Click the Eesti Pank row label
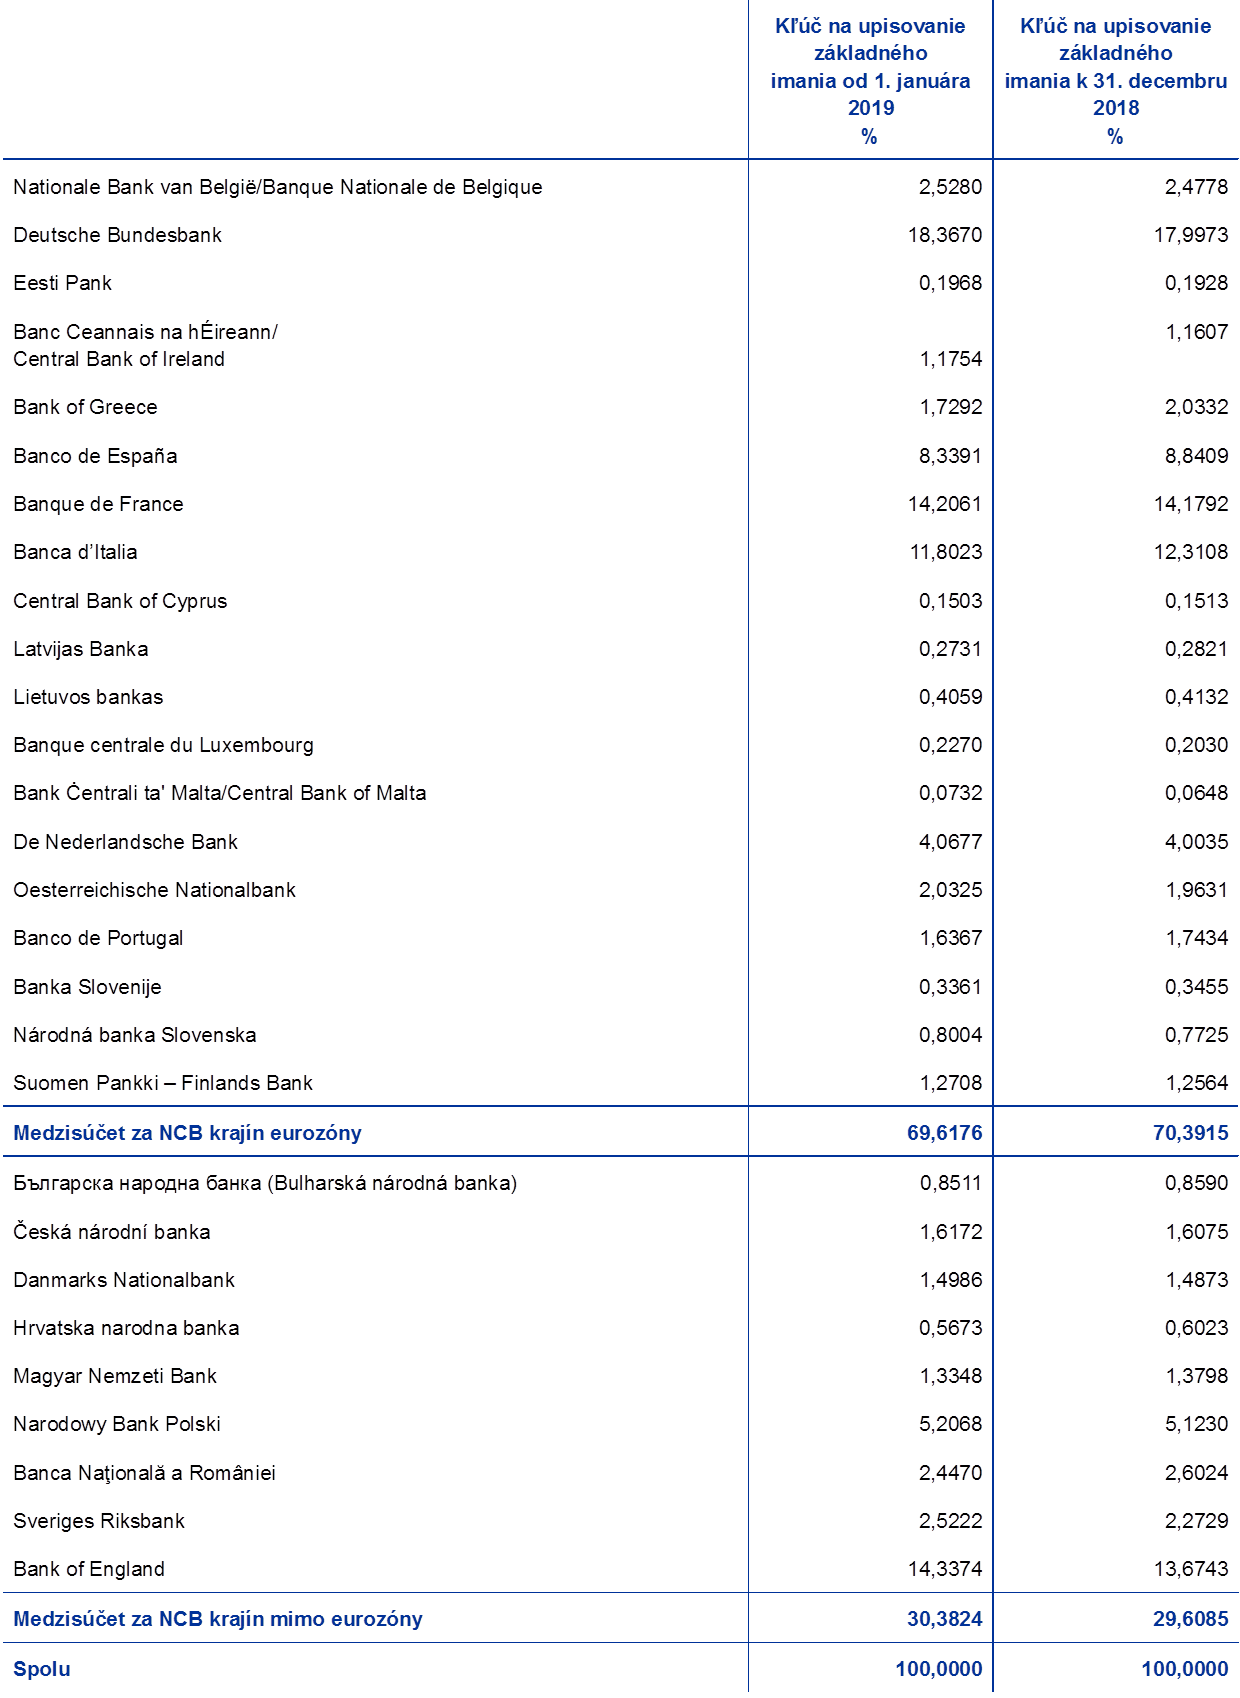The image size is (1240, 1698). click(62, 283)
